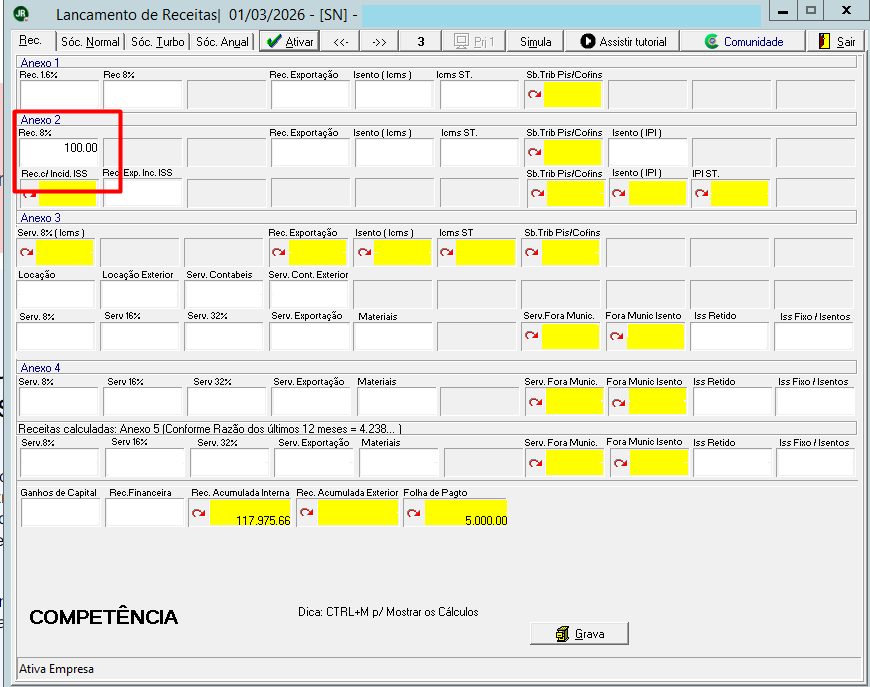Viewport: 870px width, 687px height.
Task: Click the Rec.Financeira field
Action: 145,512
